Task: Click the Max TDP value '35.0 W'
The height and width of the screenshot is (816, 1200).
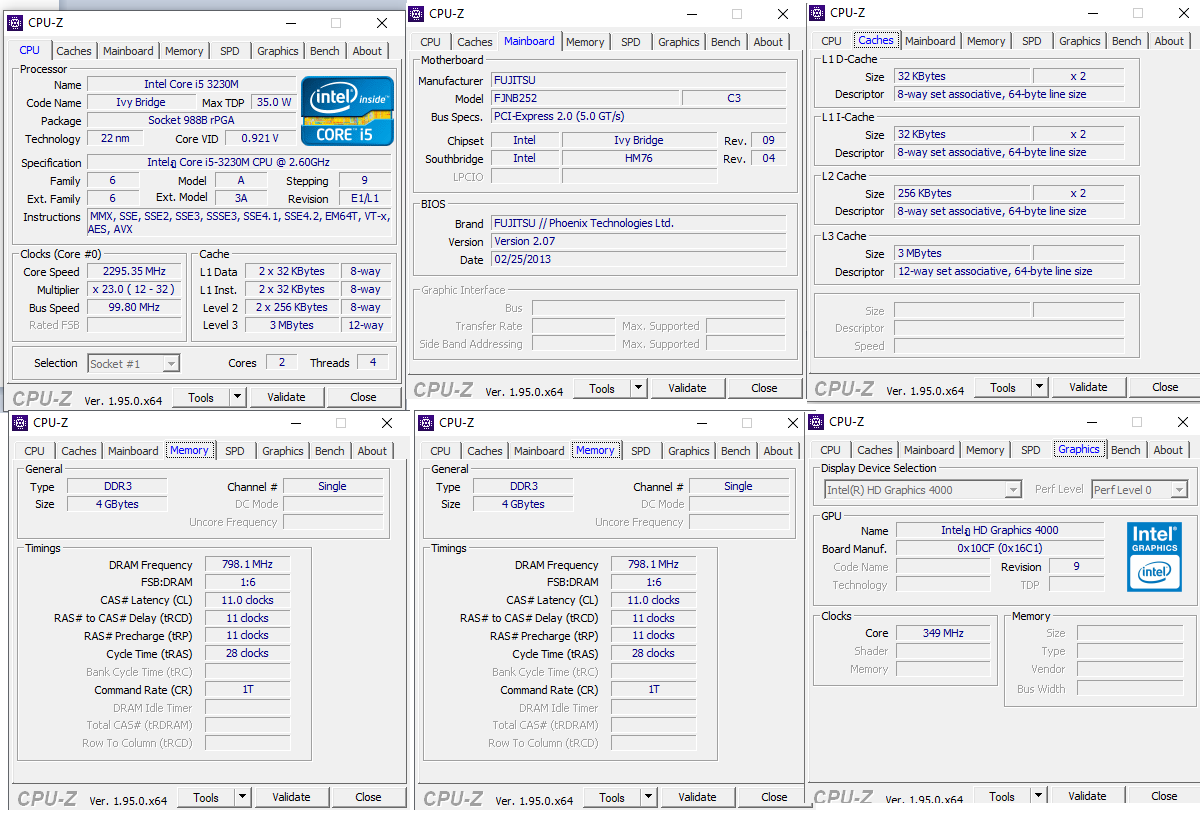Action: pyautogui.click(x=274, y=103)
